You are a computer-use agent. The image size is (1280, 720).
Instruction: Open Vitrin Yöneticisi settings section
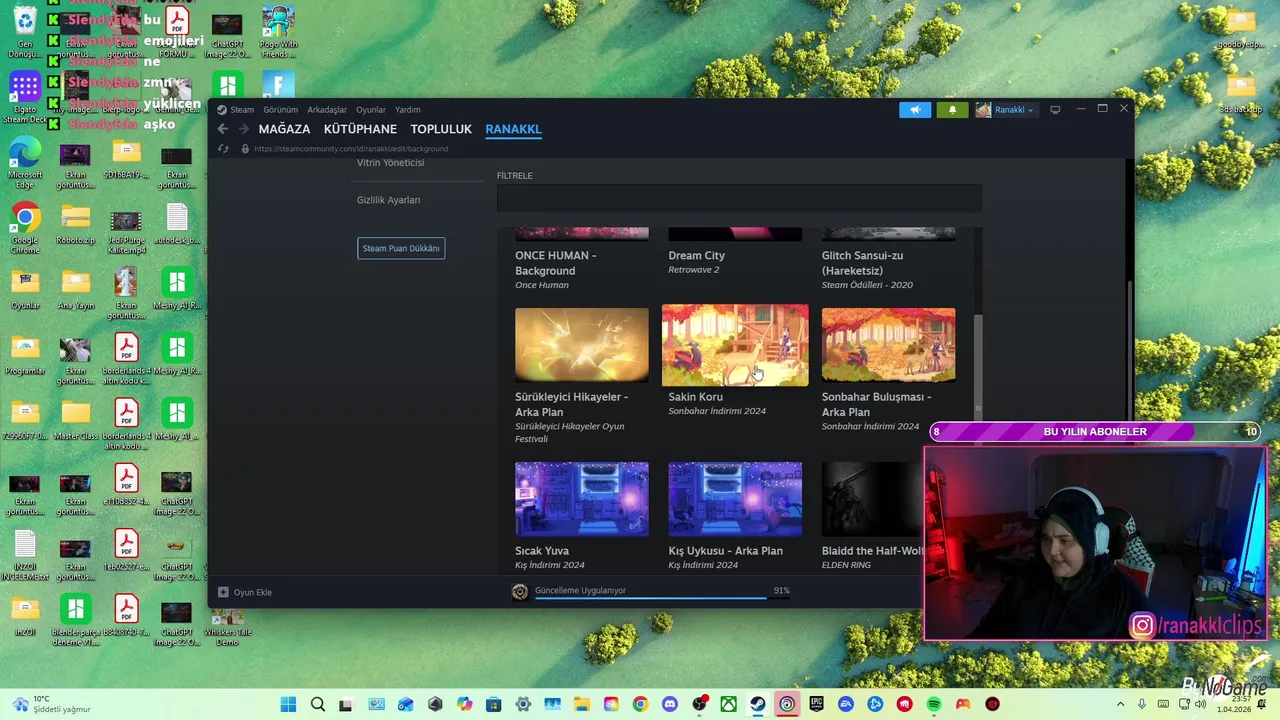[x=390, y=163]
